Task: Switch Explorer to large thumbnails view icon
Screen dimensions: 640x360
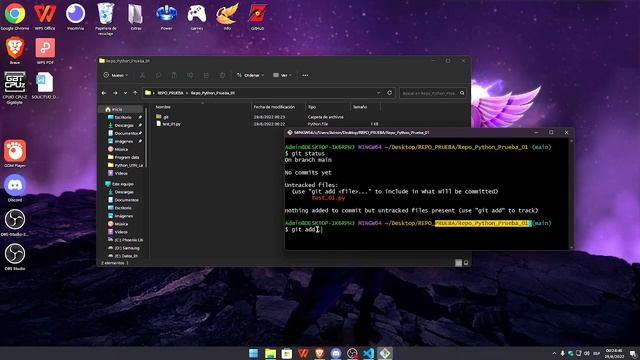Action: click(x=466, y=263)
